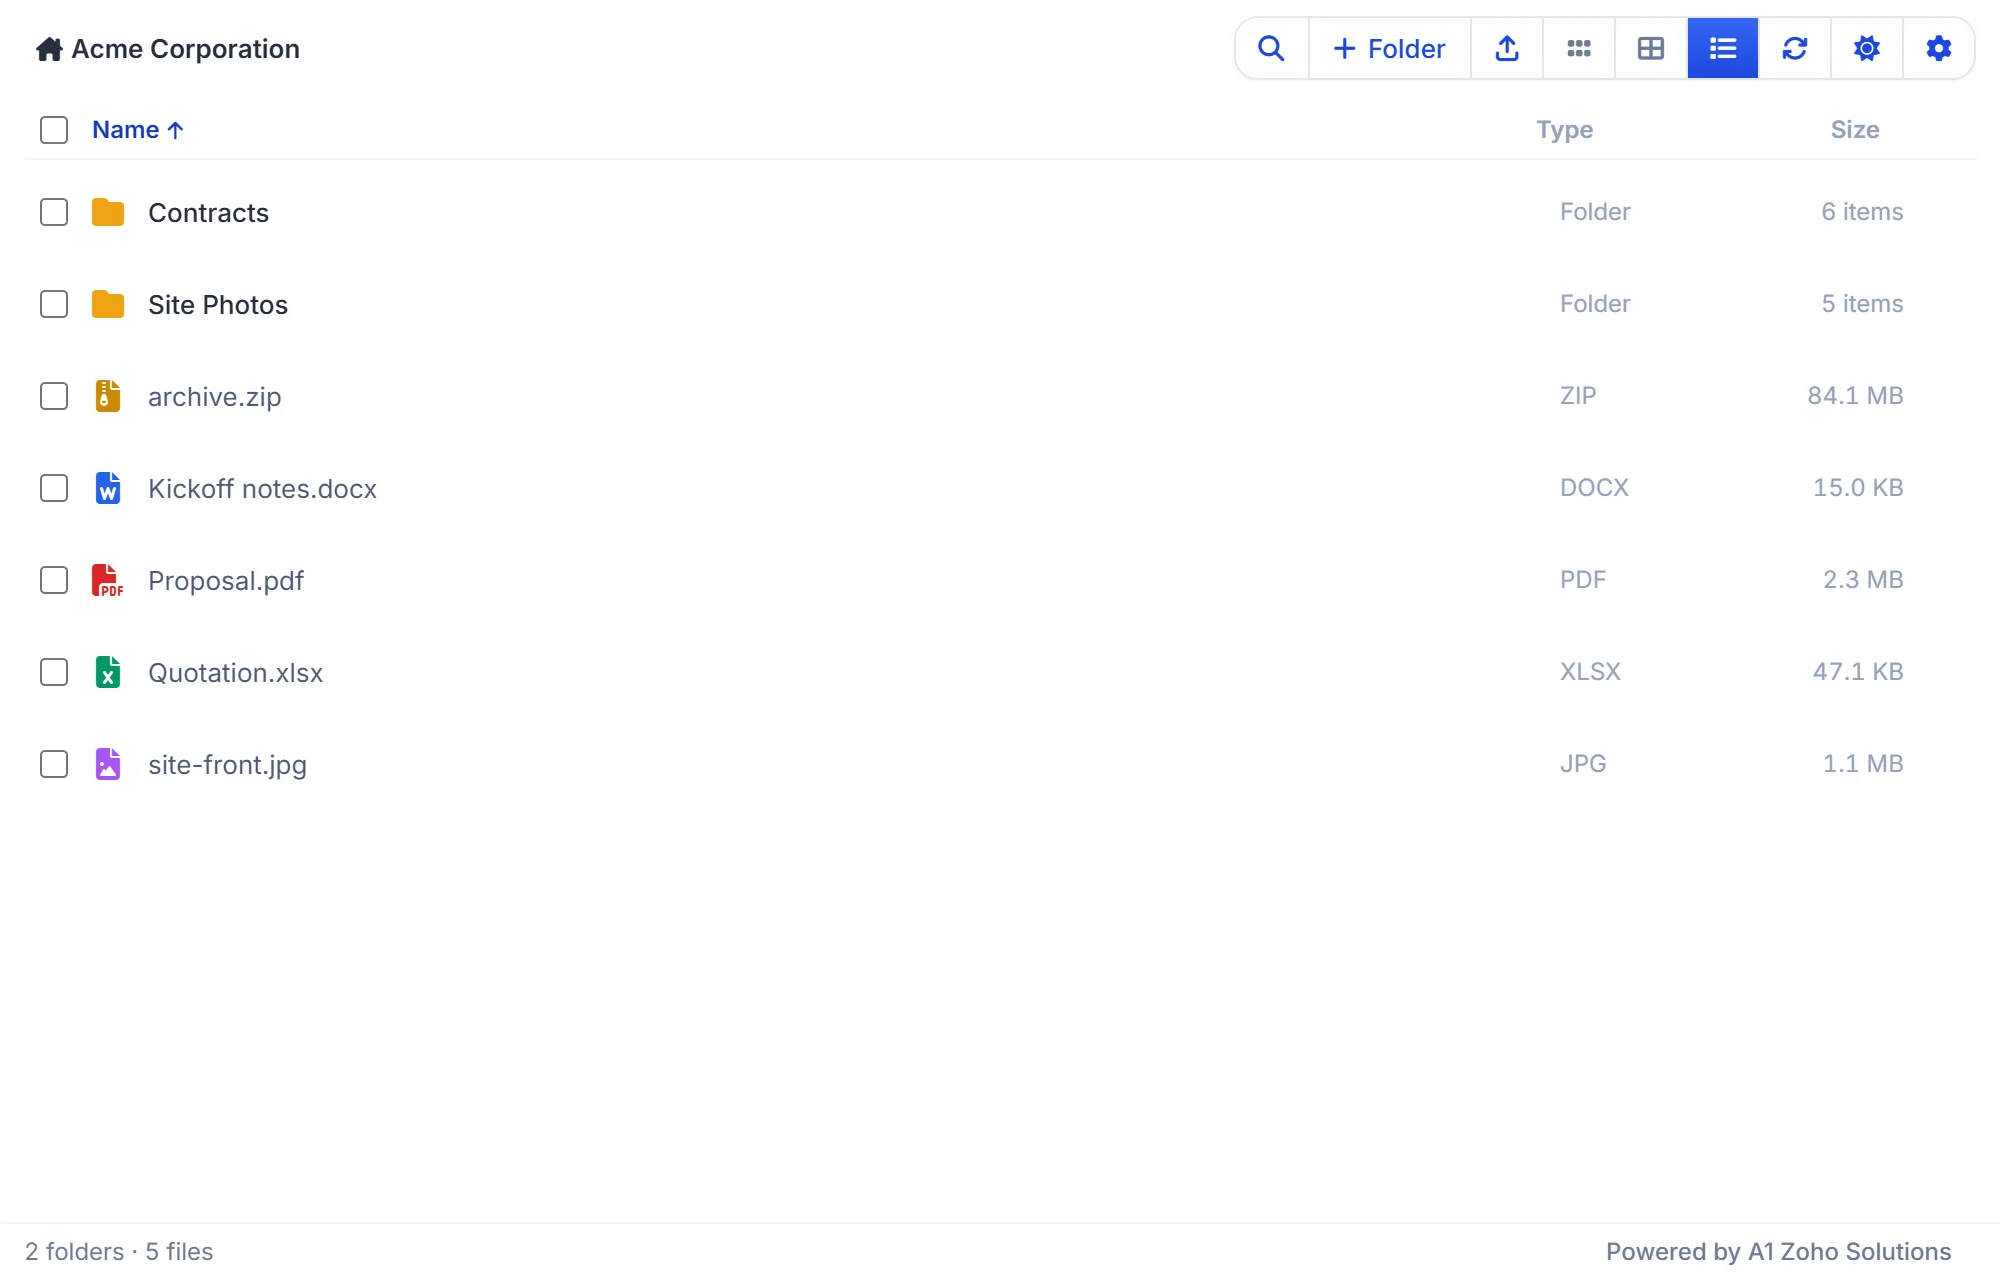Open settings gear
2000x1280 pixels.
click(x=1939, y=48)
